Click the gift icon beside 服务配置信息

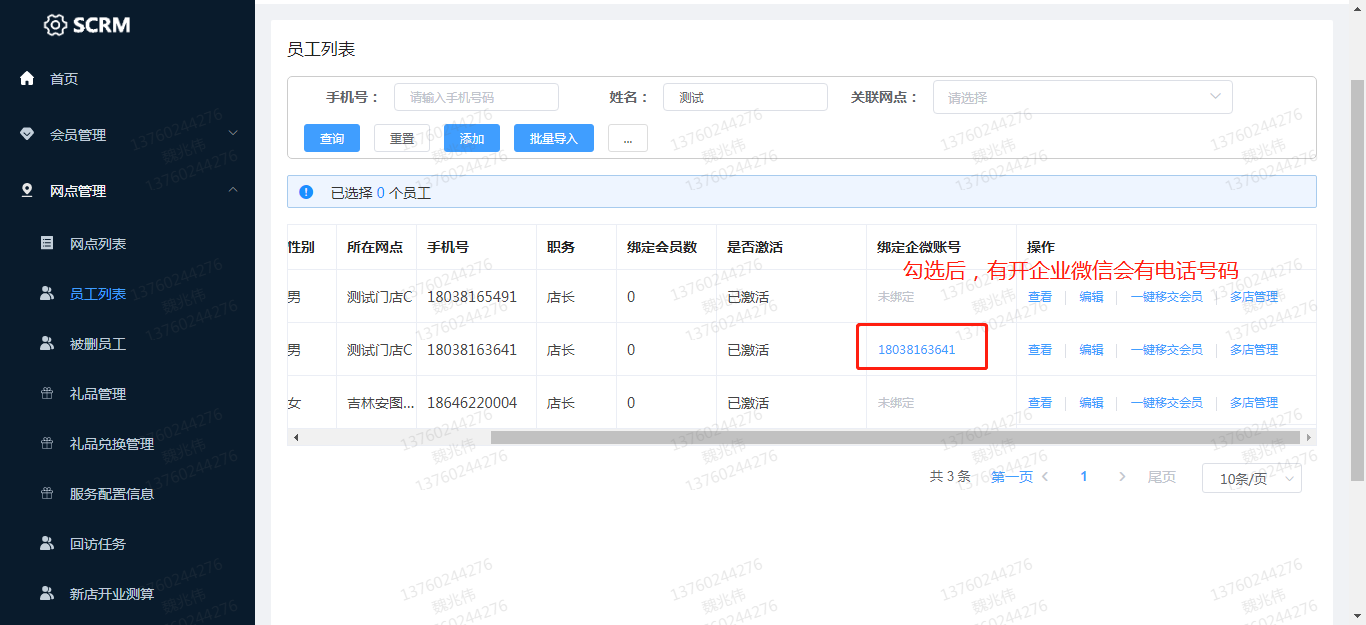tap(47, 493)
